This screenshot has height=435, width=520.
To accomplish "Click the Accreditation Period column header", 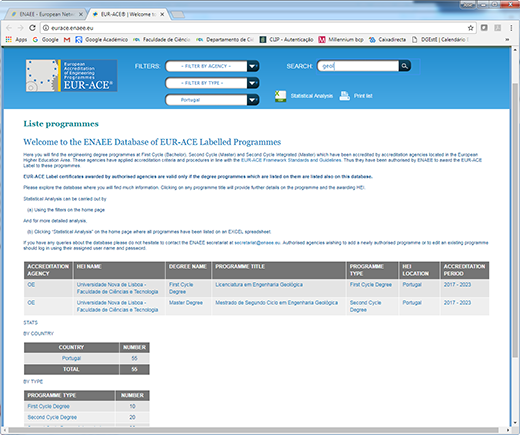I will pos(464,270).
